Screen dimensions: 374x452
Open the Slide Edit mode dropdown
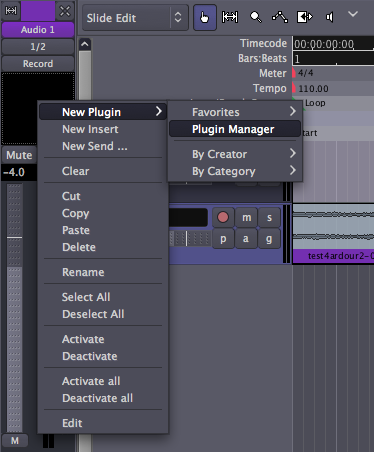(x=135, y=18)
